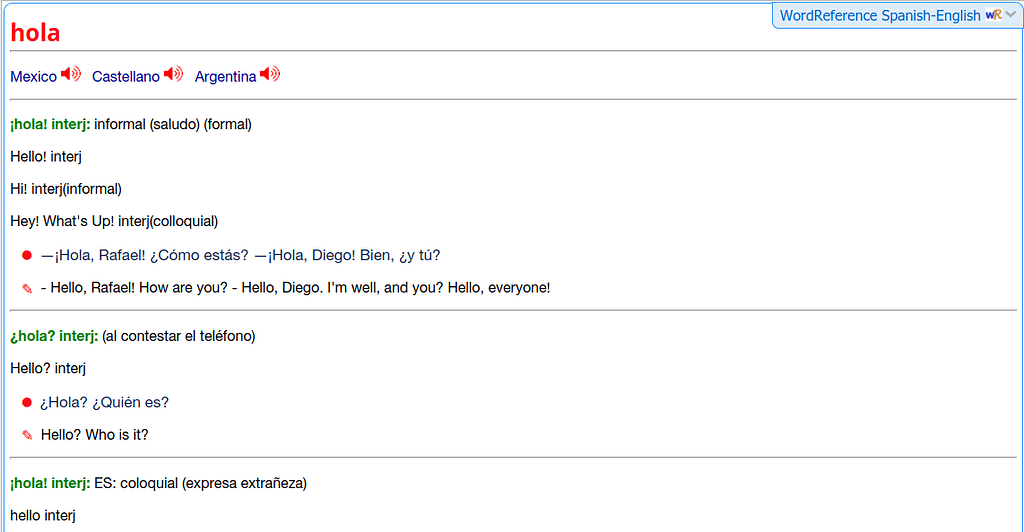The width and height of the screenshot is (1024, 532).
Task: Play the Argentina pronunciation speaker icon
Action: pos(270,75)
